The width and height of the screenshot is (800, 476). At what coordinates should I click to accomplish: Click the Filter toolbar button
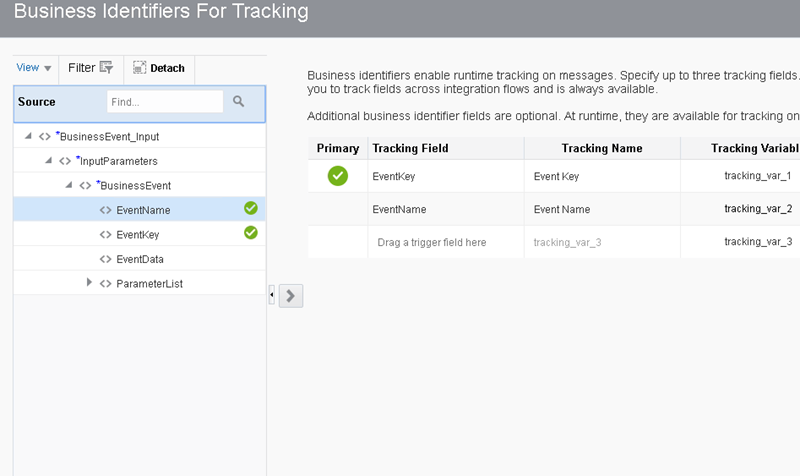90,68
